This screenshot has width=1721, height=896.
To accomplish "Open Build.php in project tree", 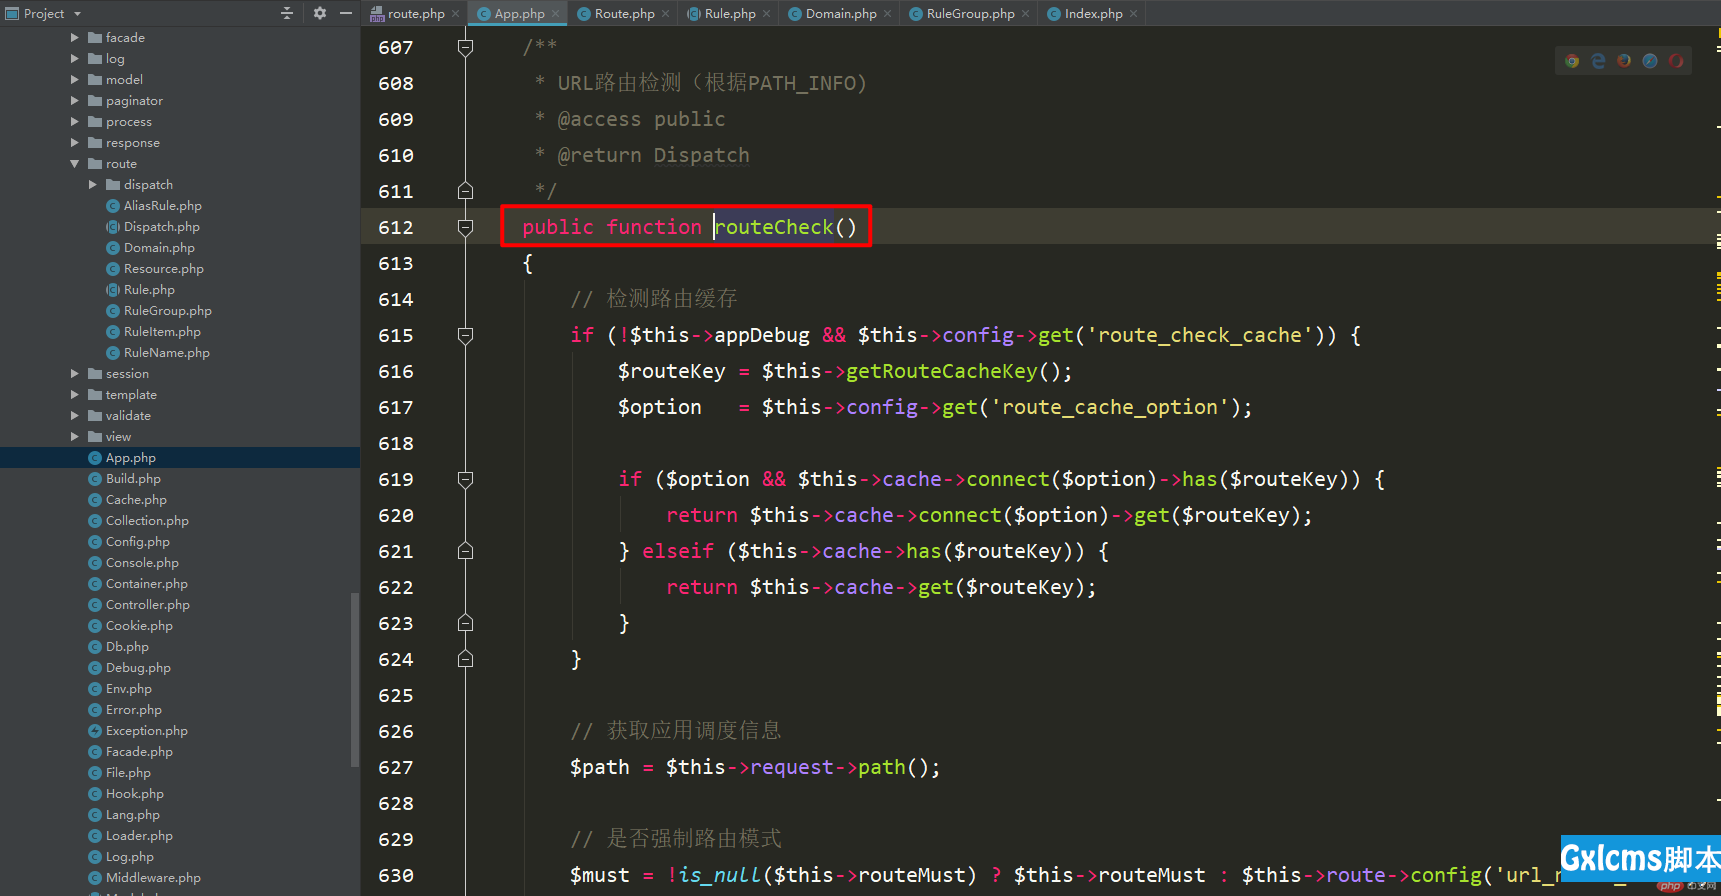I will tap(125, 478).
